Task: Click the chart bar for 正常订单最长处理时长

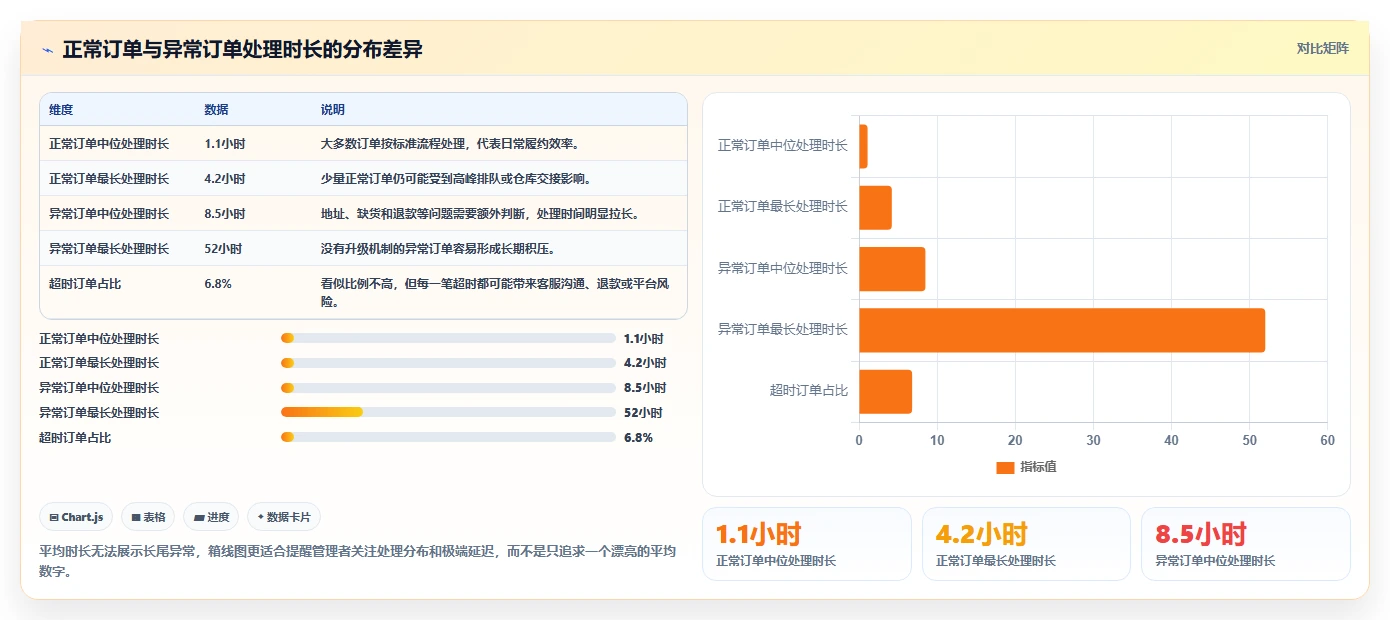Action: [x=876, y=207]
